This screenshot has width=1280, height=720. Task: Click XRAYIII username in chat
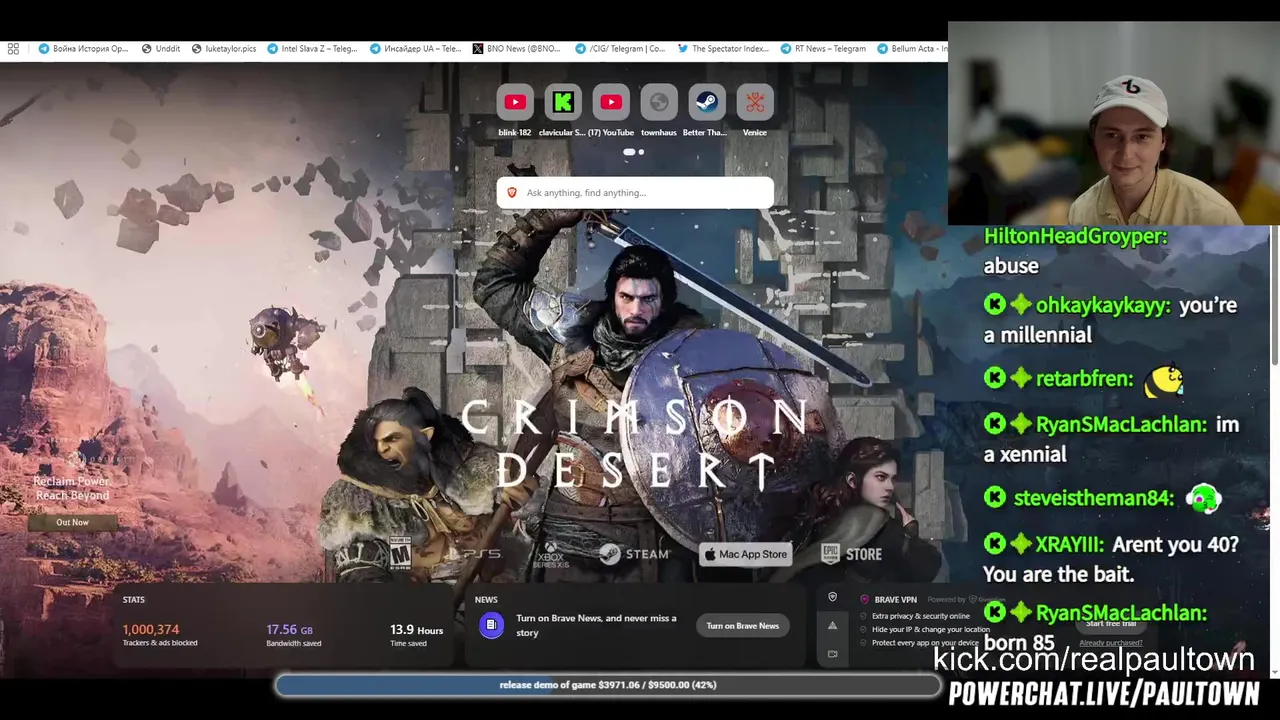pyautogui.click(x=1070, y=544)
